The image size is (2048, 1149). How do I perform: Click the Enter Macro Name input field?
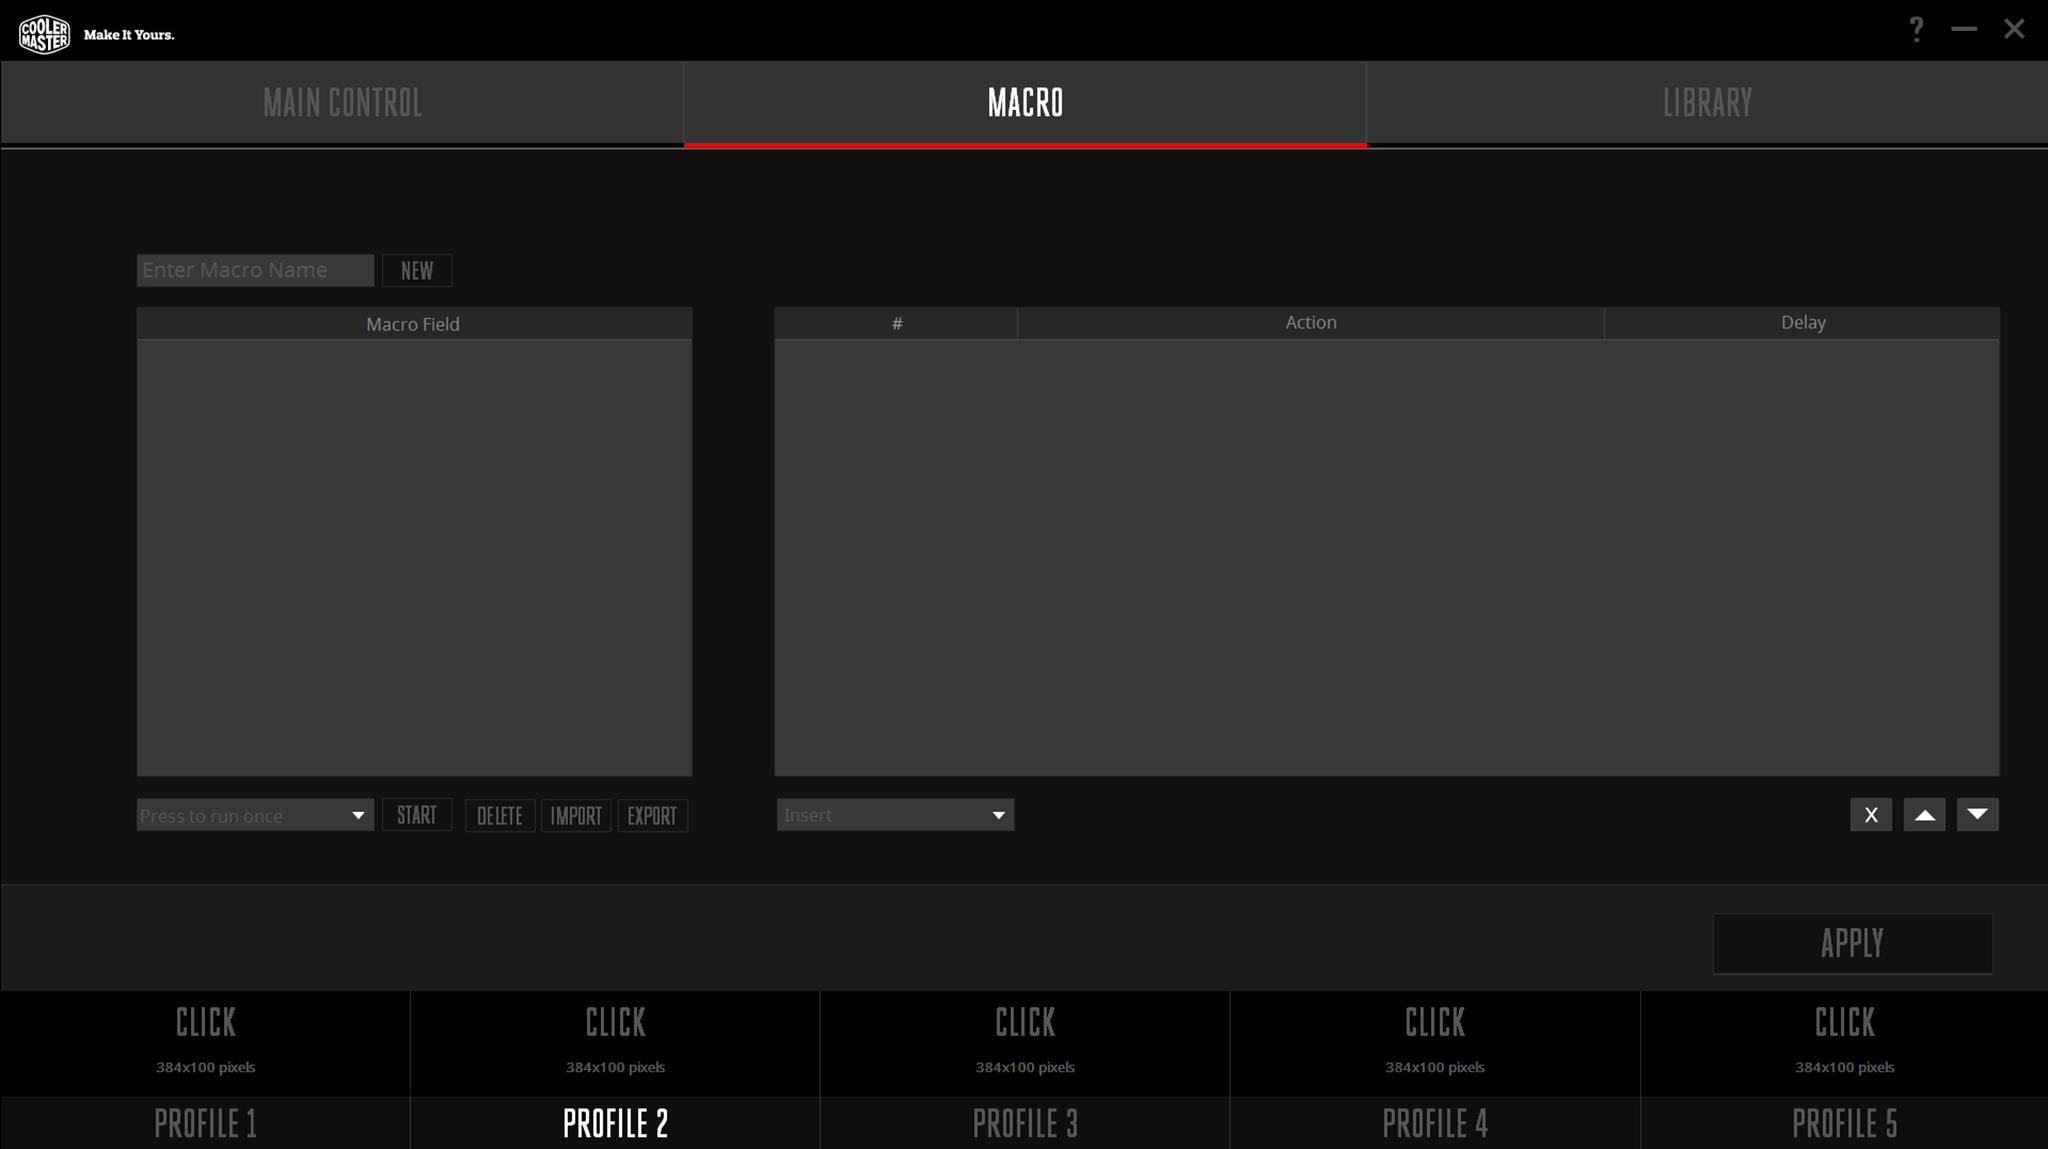[255, 269]
